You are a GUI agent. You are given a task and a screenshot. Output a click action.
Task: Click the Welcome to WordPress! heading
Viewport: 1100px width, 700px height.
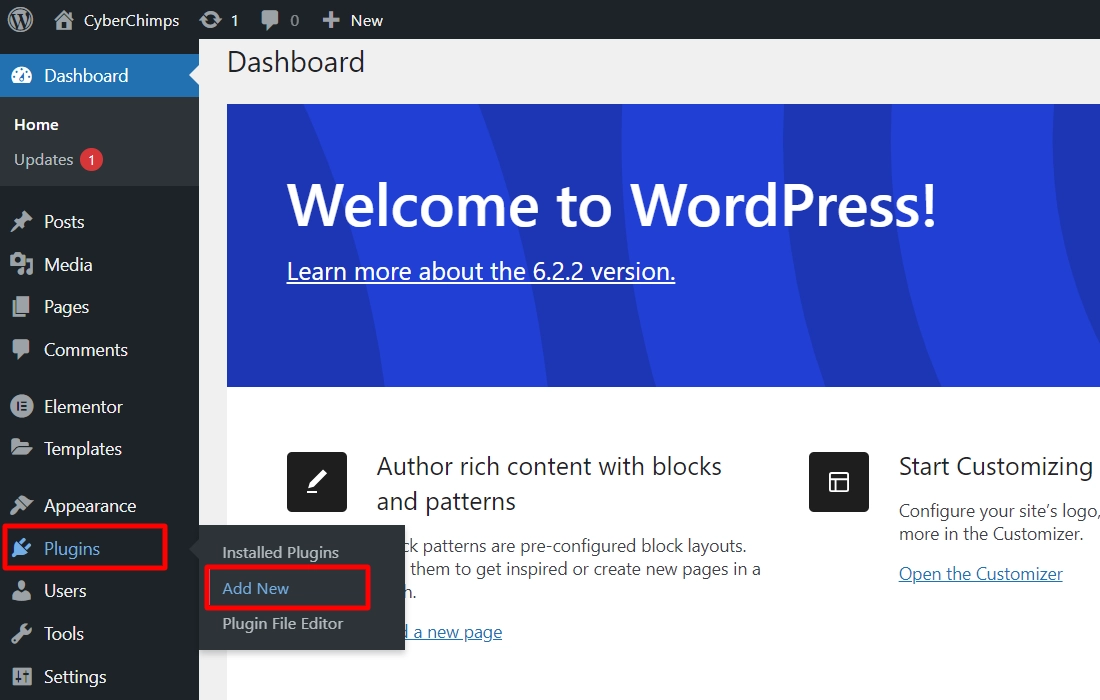coord(611,205)
